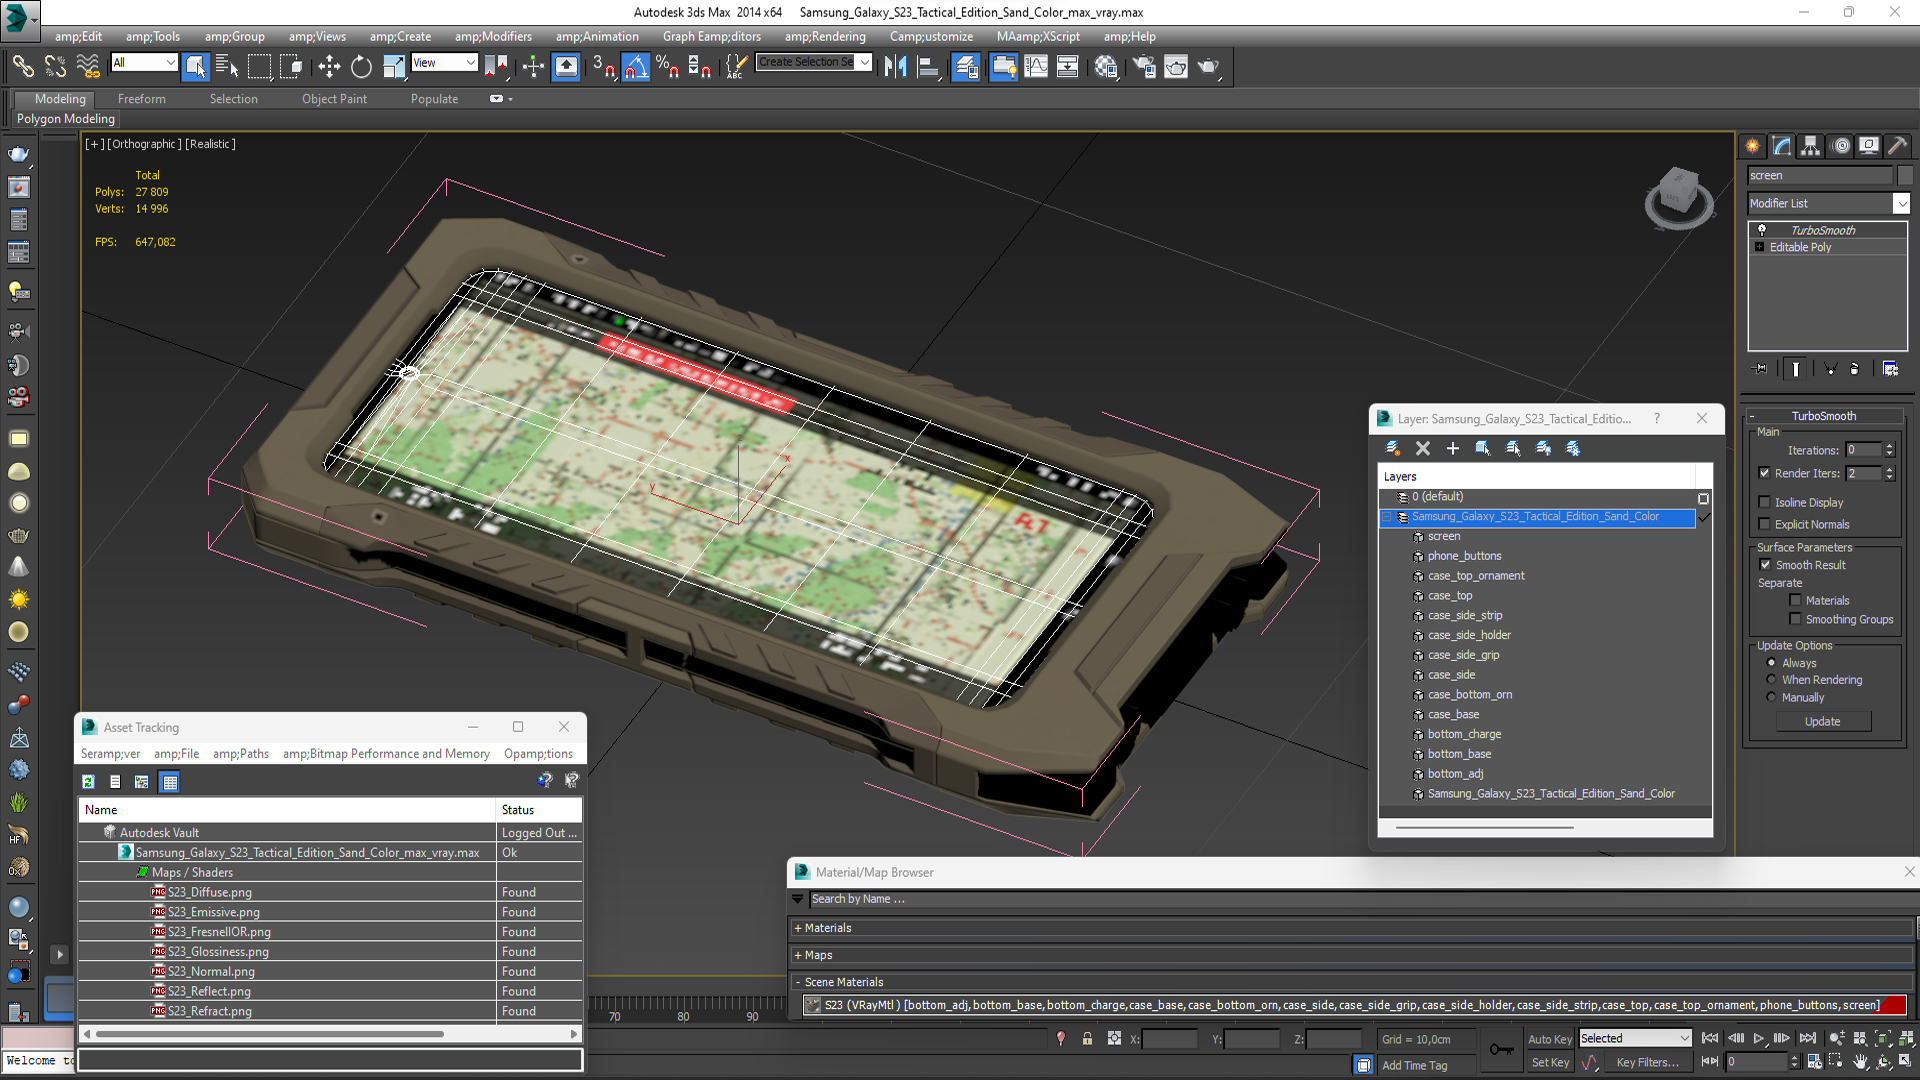1920x1080 pixels.
Task: Toggle the Smooth Result checkbox
Action: pos(1765,565)
